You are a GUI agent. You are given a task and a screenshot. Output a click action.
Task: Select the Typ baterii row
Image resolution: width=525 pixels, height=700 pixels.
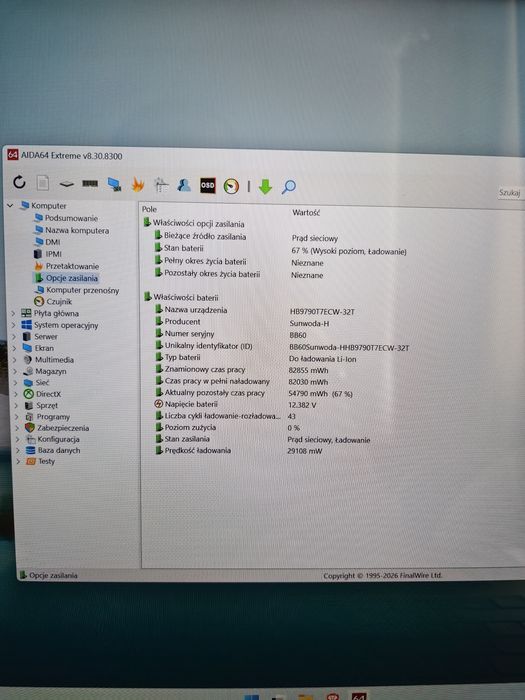click(255, 358)
